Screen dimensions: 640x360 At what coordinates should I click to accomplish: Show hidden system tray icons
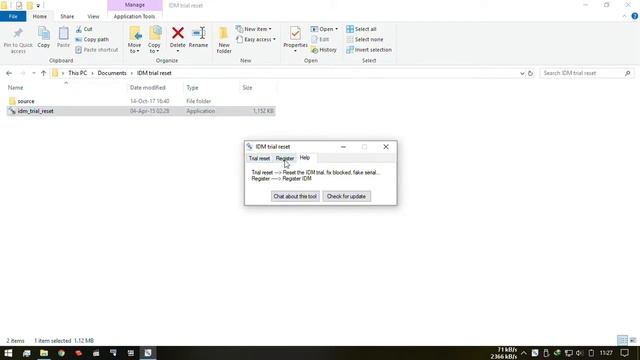tap(524, 353)
